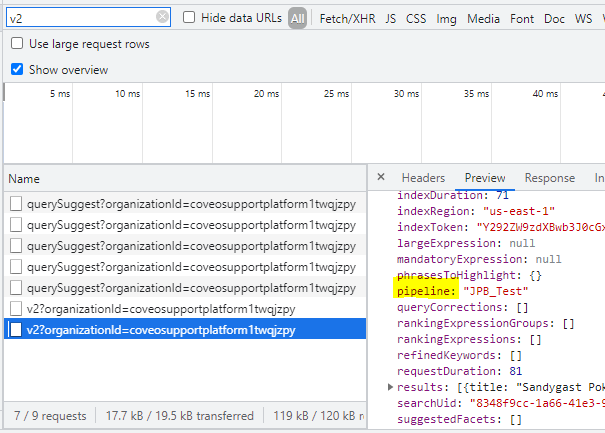Click the 20 ms mark on overview timeline
This screenshot has height=433, width=605.
pos(265,93)
